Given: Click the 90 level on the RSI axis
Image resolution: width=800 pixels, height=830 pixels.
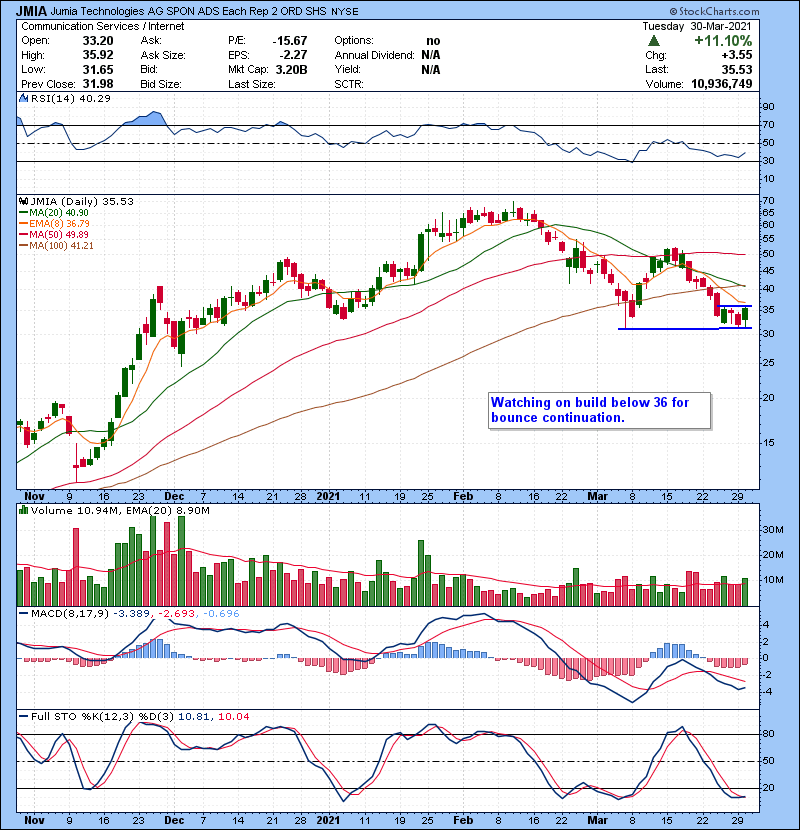Looking at the screenshot, I should 768,107.
